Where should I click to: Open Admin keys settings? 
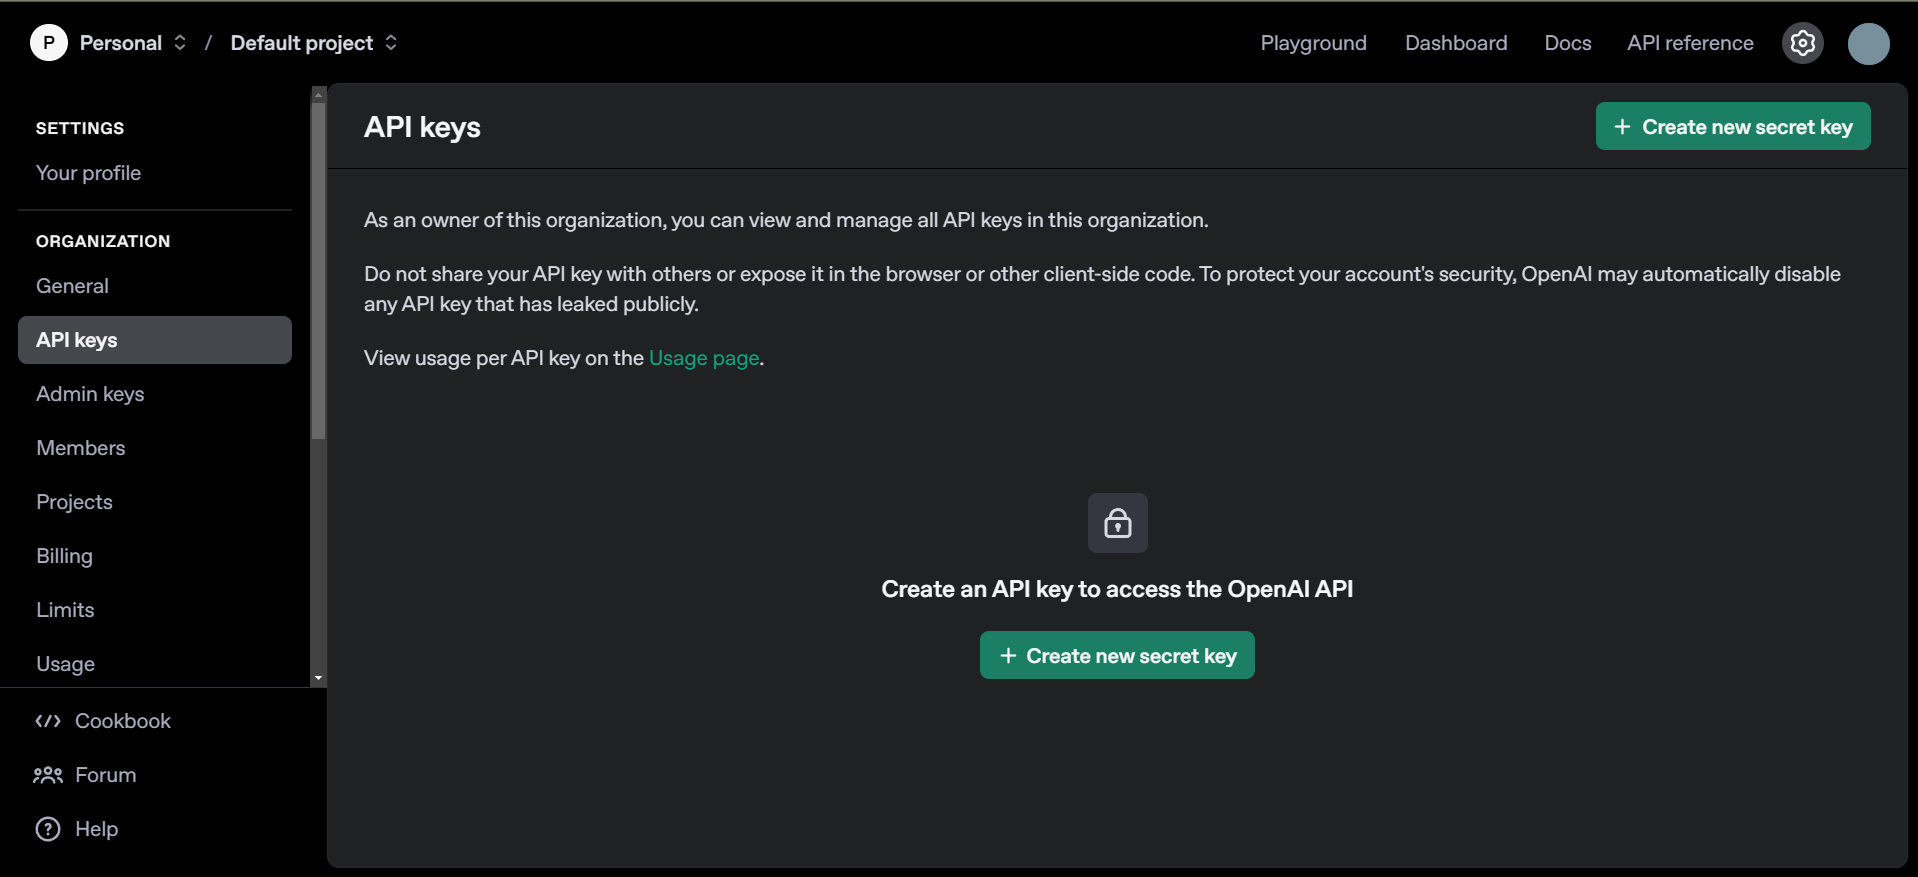pyautogui.click(x=155, y=394)
